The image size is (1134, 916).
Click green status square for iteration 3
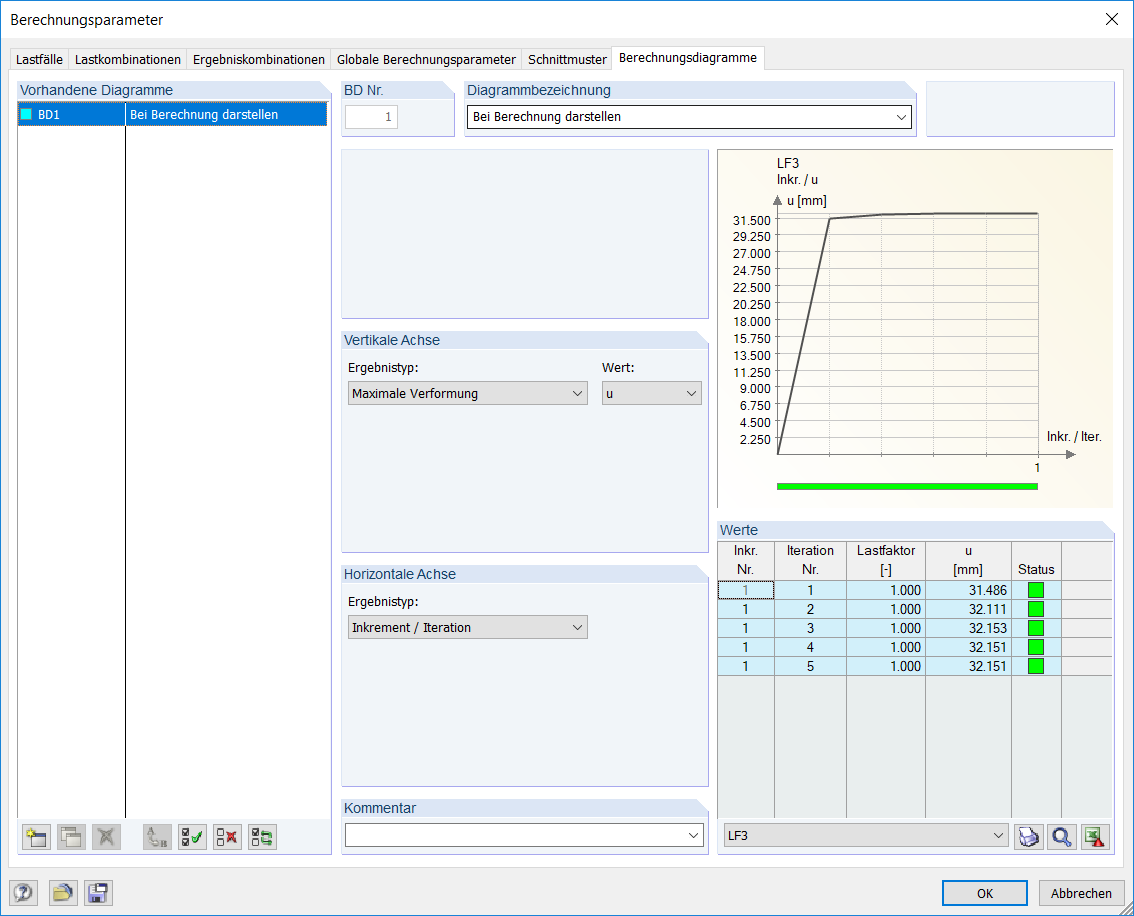[x=1036, y=628]
